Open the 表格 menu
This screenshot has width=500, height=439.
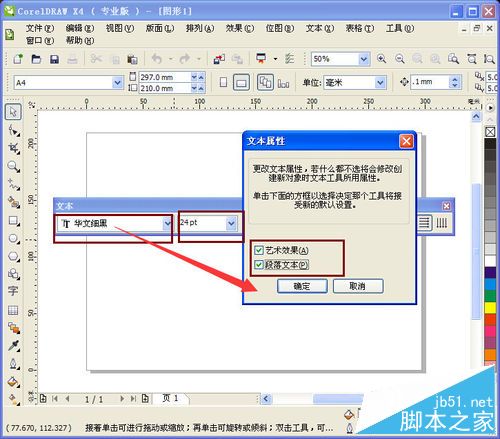[360, 29]
